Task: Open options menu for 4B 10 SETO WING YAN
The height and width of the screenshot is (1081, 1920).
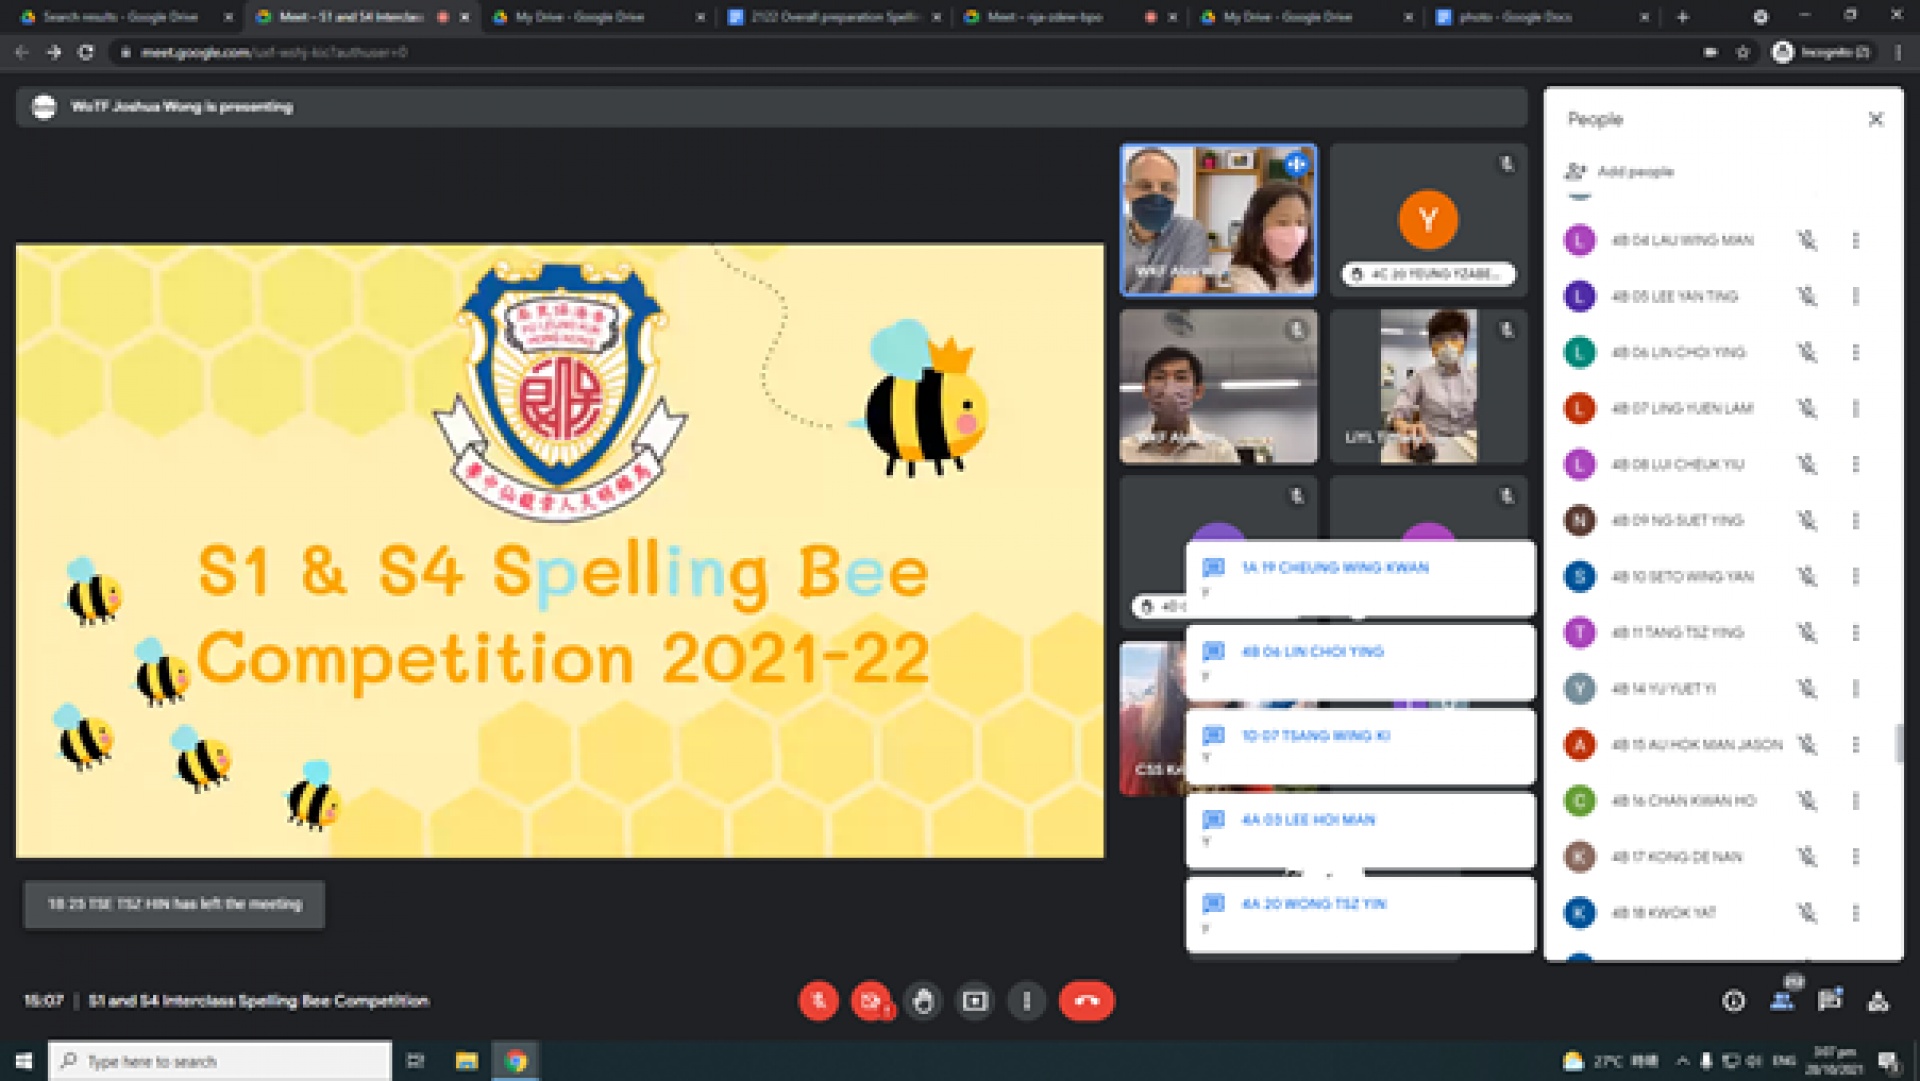Action: pyautogui.click(x=1855, y=577)
